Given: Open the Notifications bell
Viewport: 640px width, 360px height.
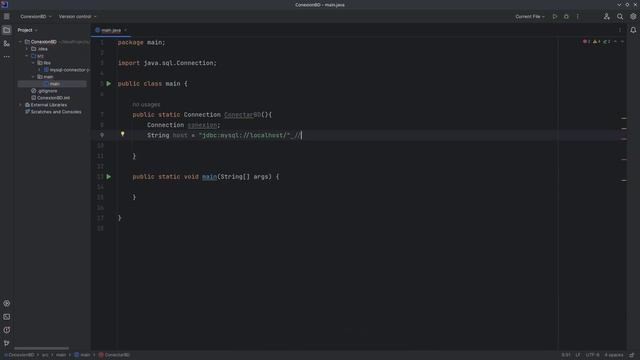Looking at the screenshot, I should point(633,30).
